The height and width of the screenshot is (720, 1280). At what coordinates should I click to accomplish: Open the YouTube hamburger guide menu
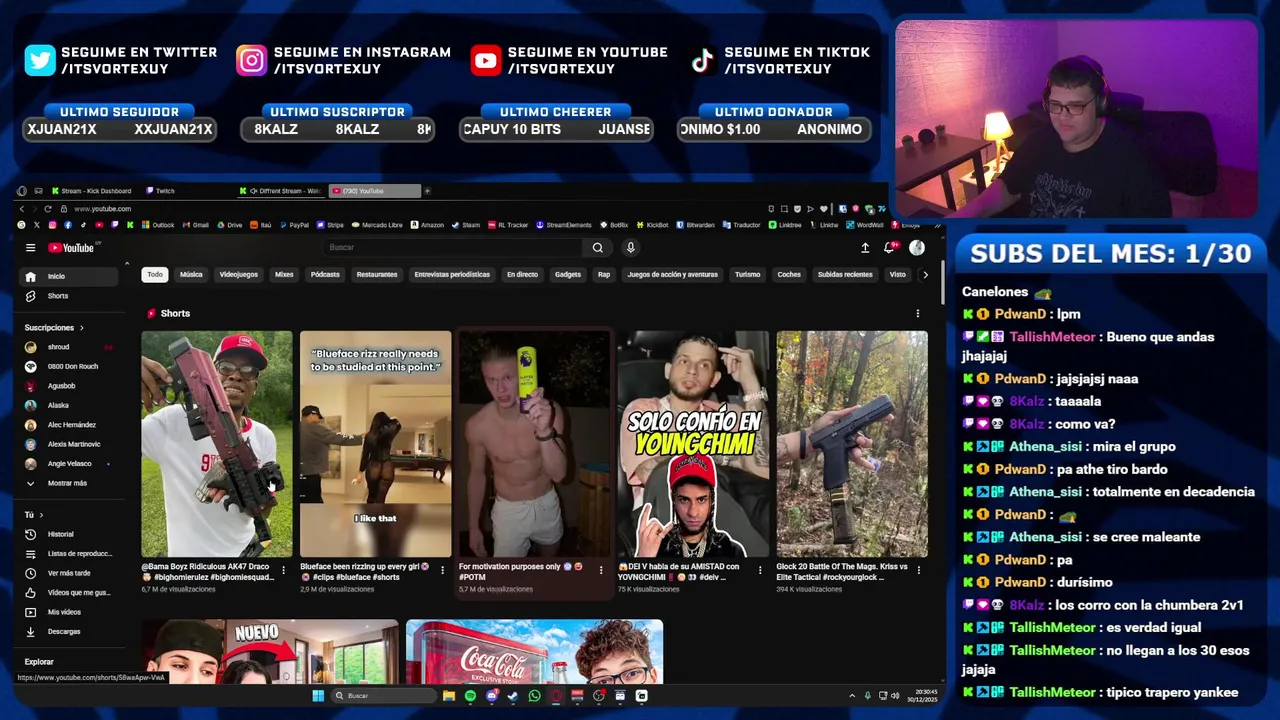(x=31, y=248)
